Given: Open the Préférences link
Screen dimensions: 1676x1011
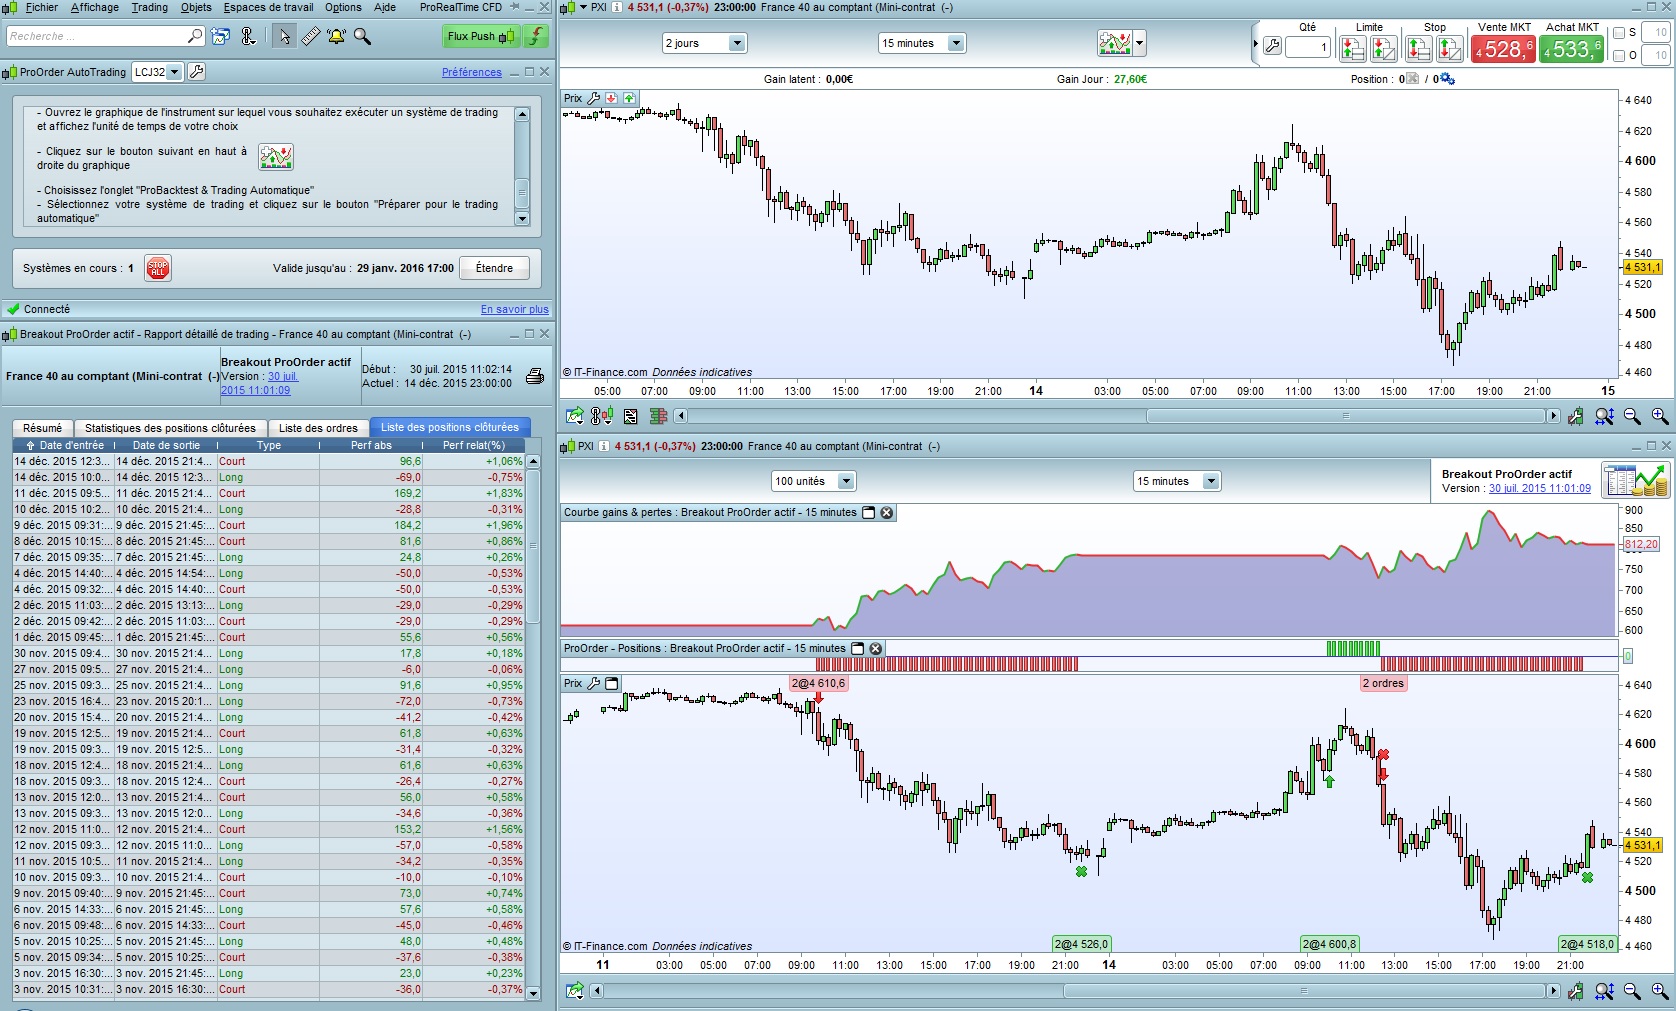Looking at the screenshot, I should tap(471, 72).
